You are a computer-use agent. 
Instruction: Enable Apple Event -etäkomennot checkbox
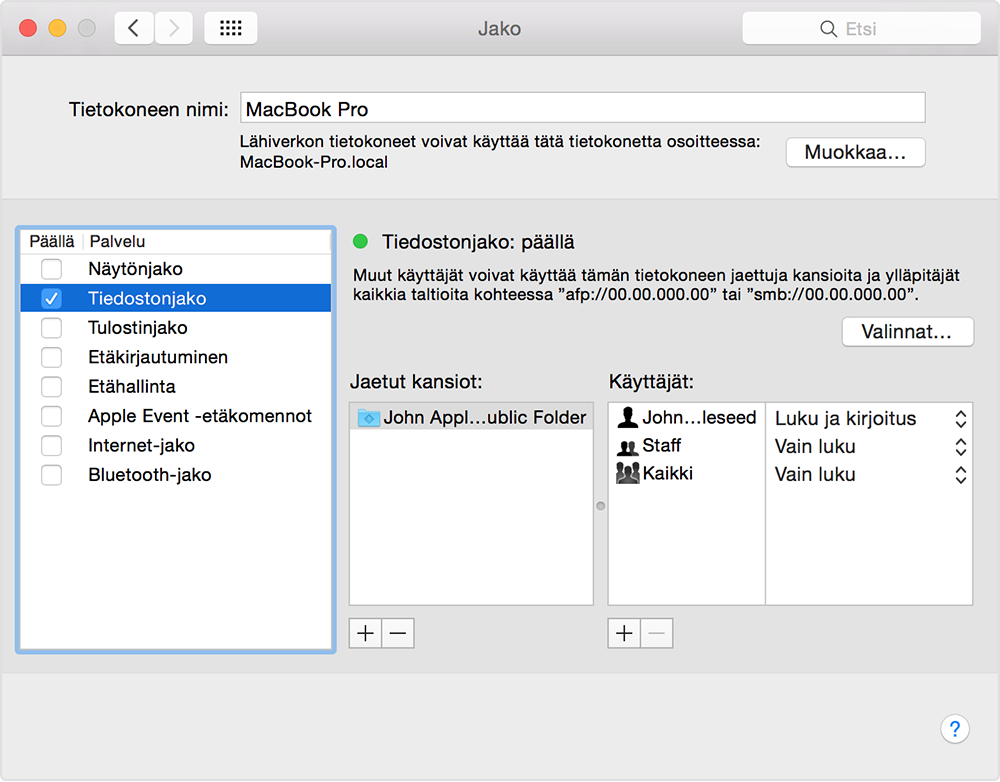pos(52,416)
